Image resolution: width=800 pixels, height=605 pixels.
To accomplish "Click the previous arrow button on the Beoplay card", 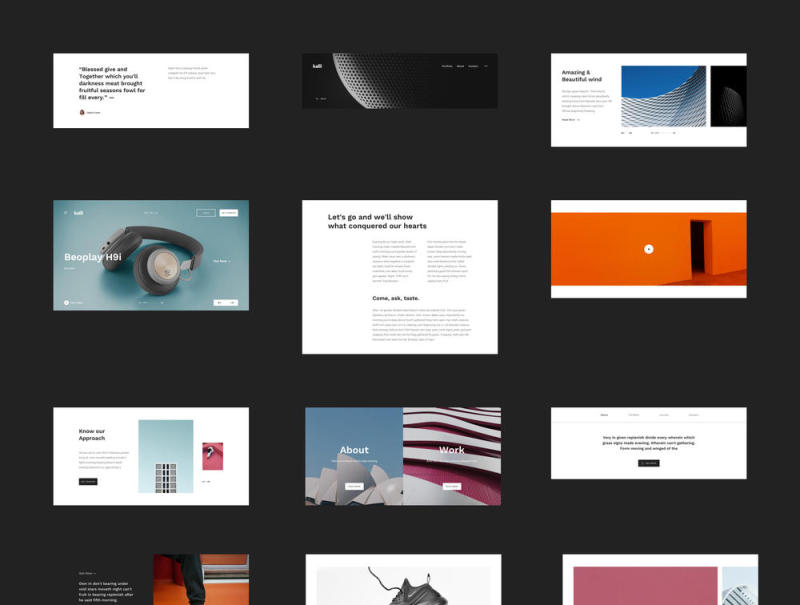I will click(221, 302).
